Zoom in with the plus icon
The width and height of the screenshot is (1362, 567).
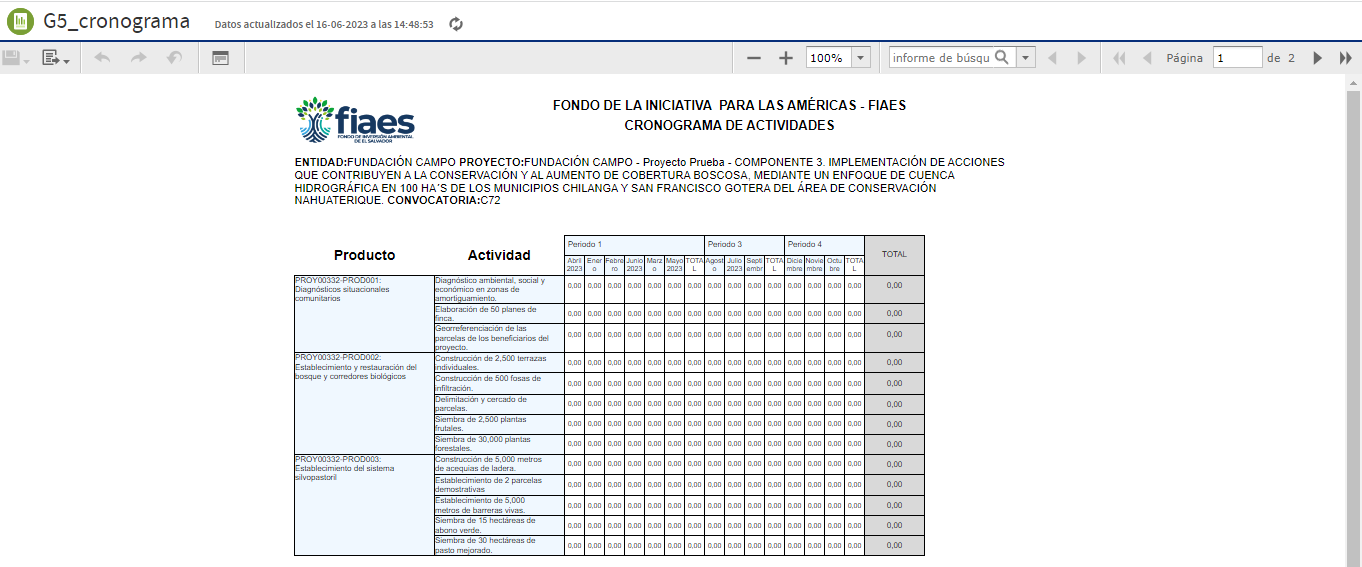786,59
